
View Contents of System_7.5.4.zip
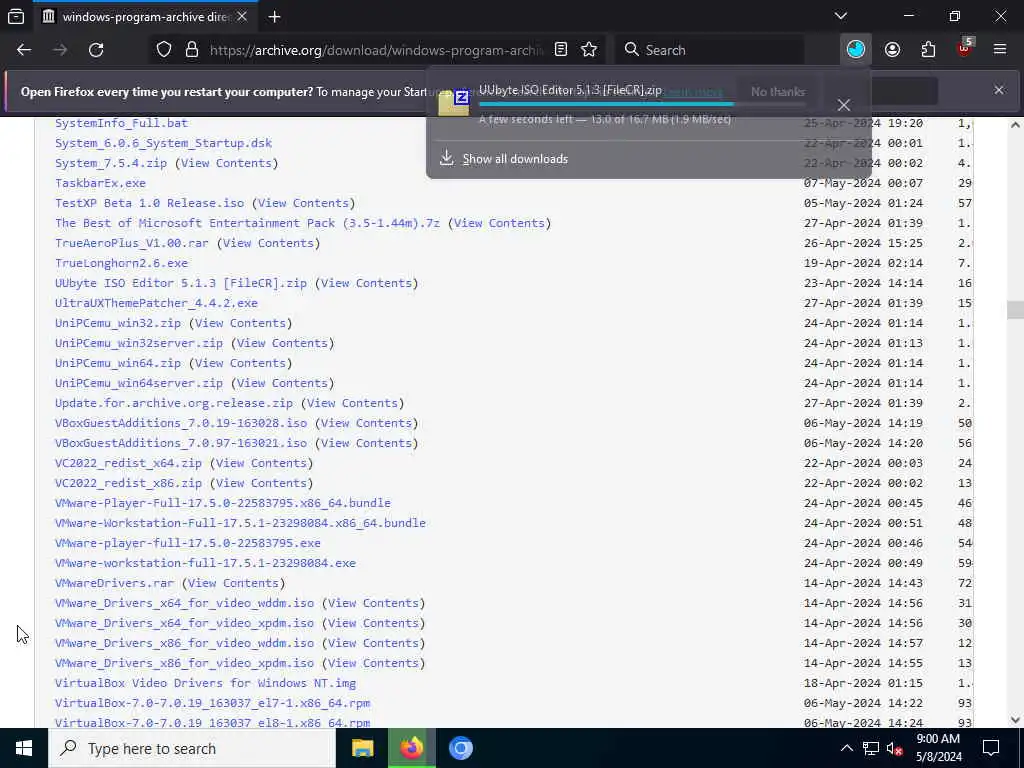(x=226, y=163)
